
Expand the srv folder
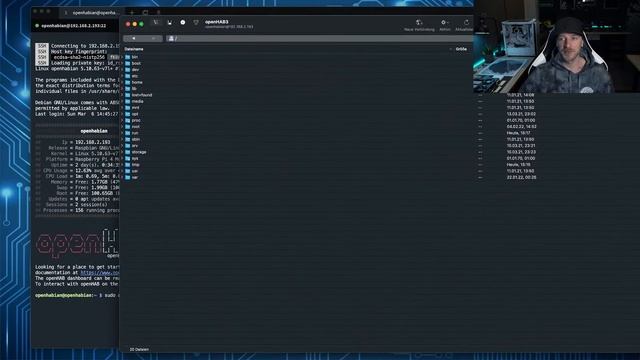tap(122, 146)
